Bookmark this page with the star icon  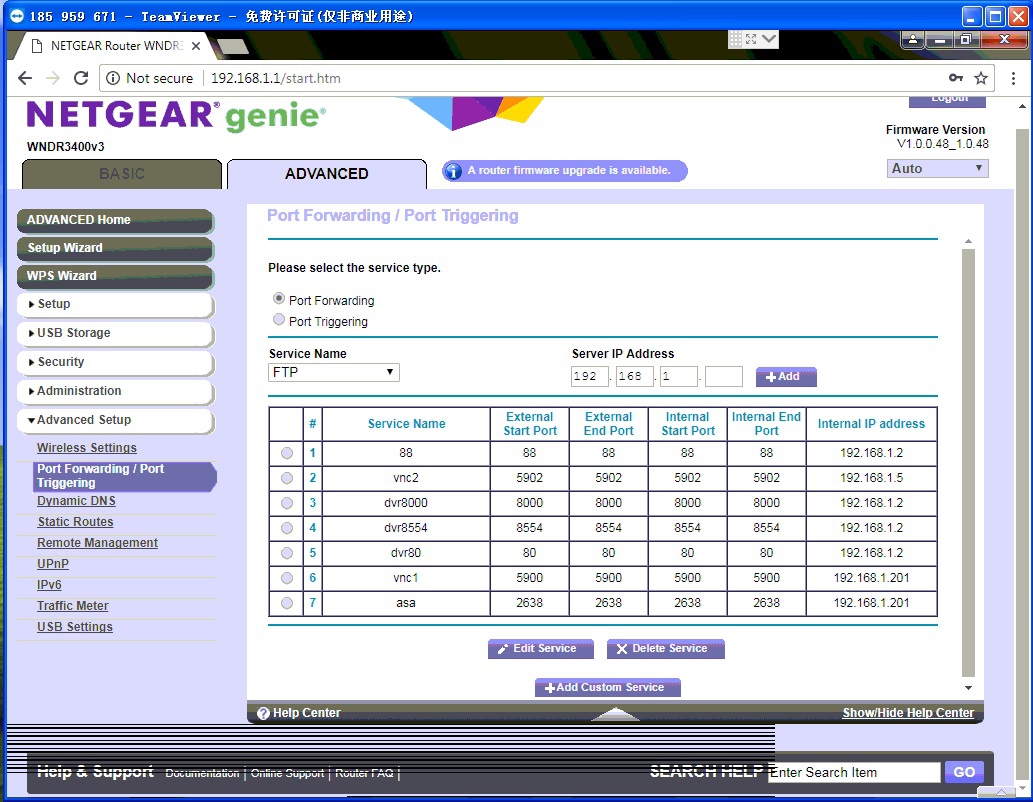[981, 78]
